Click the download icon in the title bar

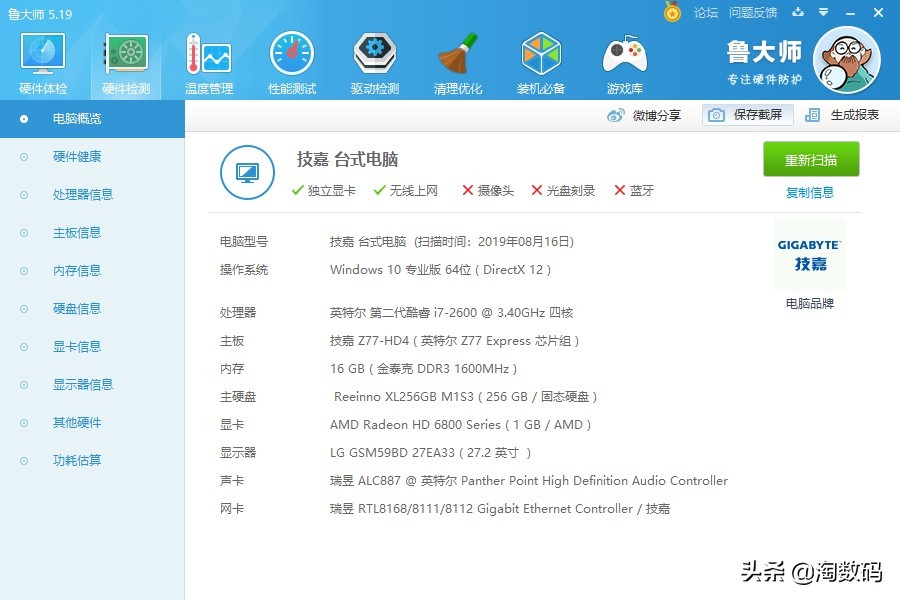(795, 13)
